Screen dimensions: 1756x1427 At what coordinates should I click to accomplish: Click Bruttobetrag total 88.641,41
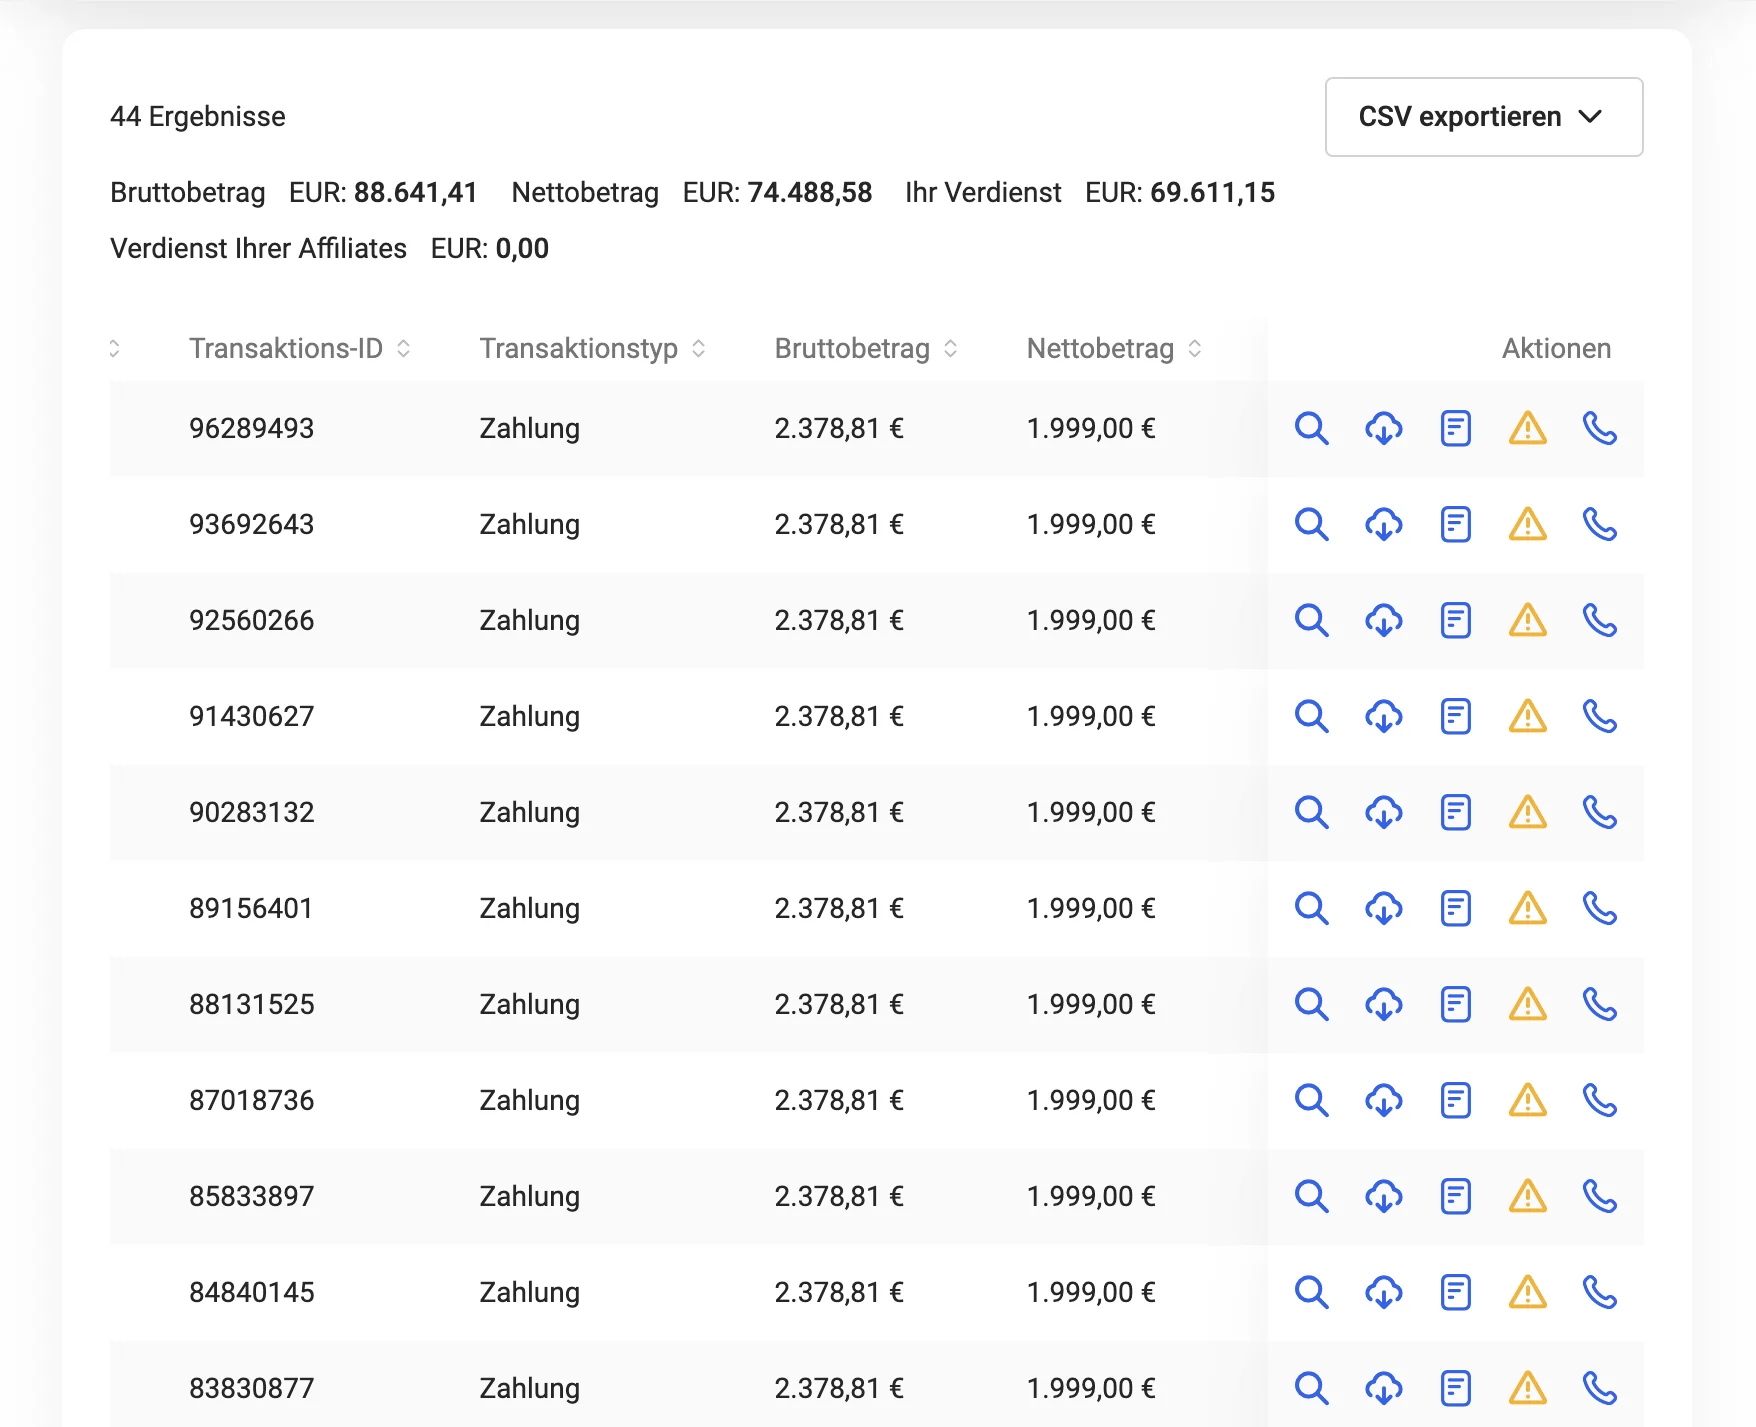(416, 192)
